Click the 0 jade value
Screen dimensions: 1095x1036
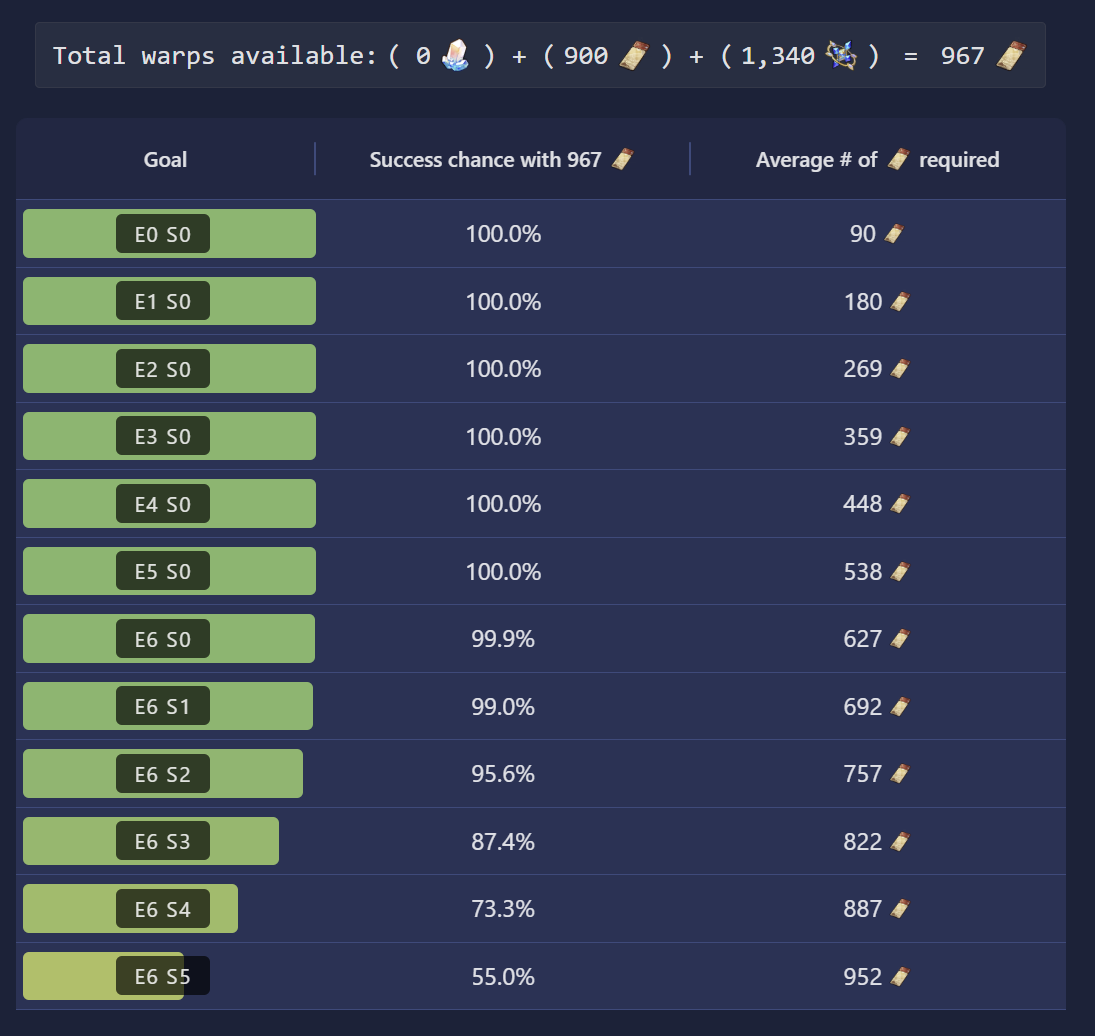coord(423,55)
